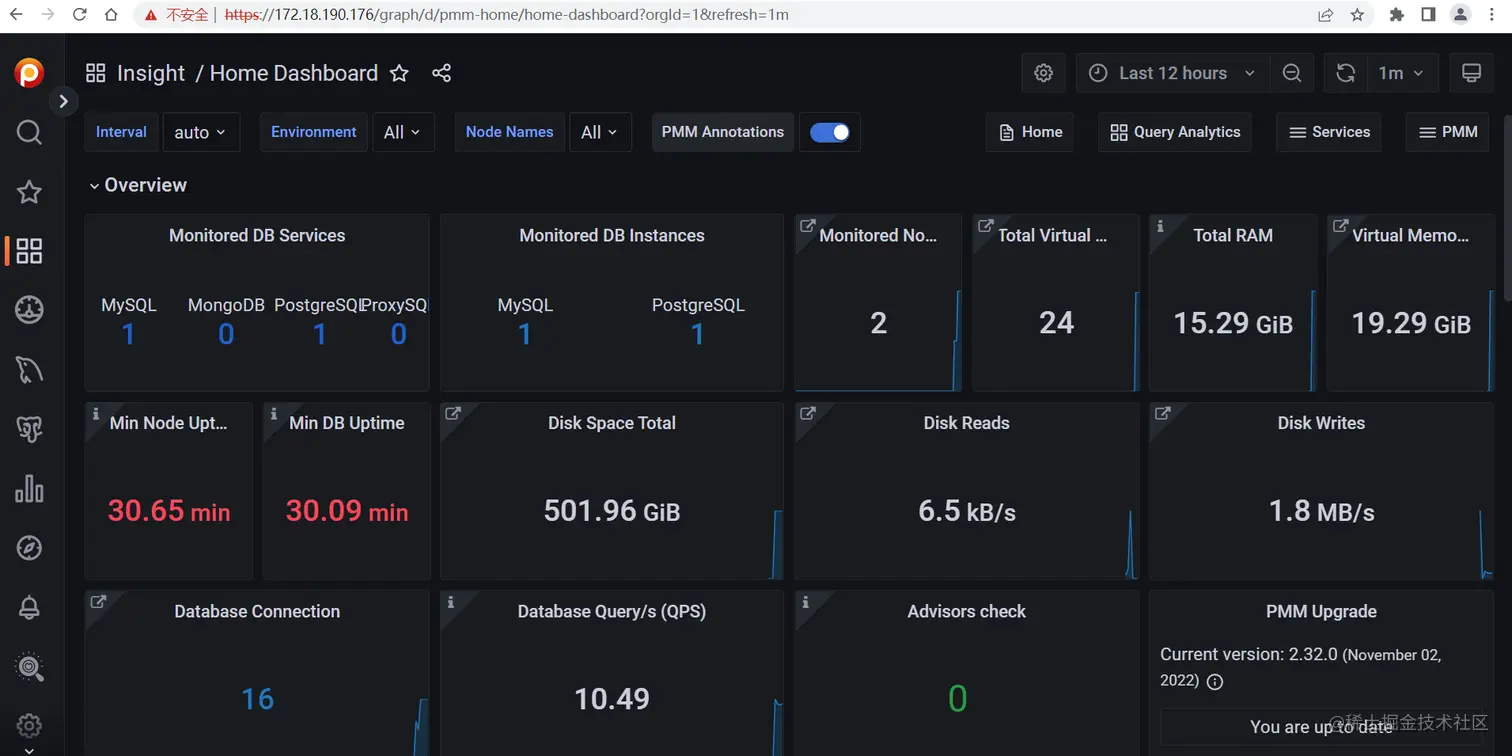Open the Monitored Nodes panel link icon

click(808, 226)
